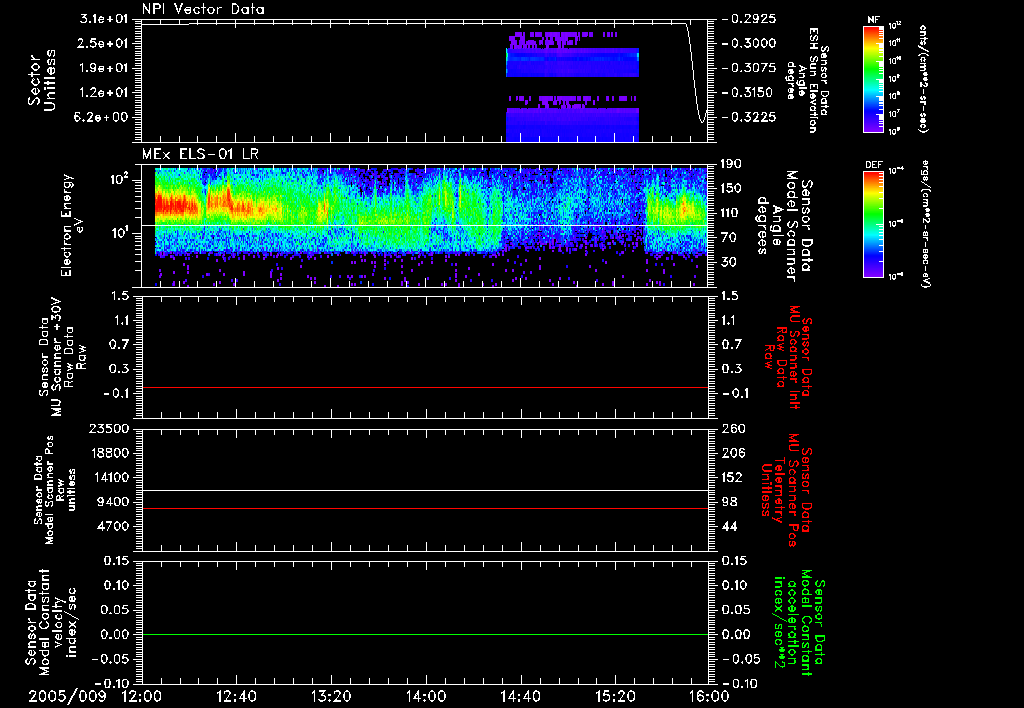The width and height of the screenshot is (1024, 708).
Task: Click the '206' telemetry tick value
Action: [733, 453]
